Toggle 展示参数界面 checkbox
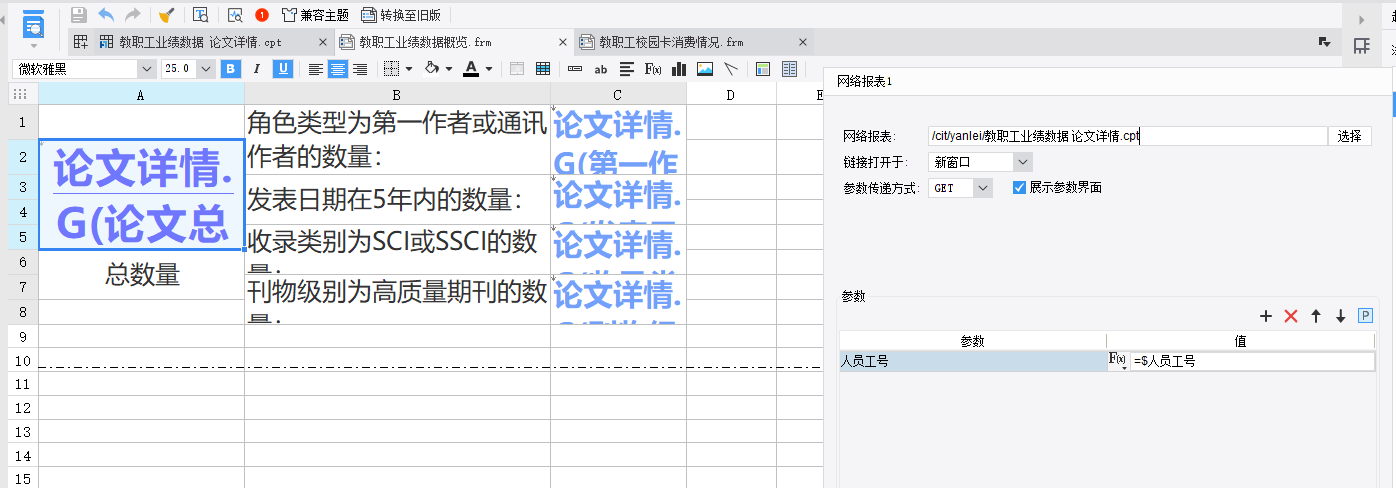1396x488 pixels. [x=1019, y=188]
